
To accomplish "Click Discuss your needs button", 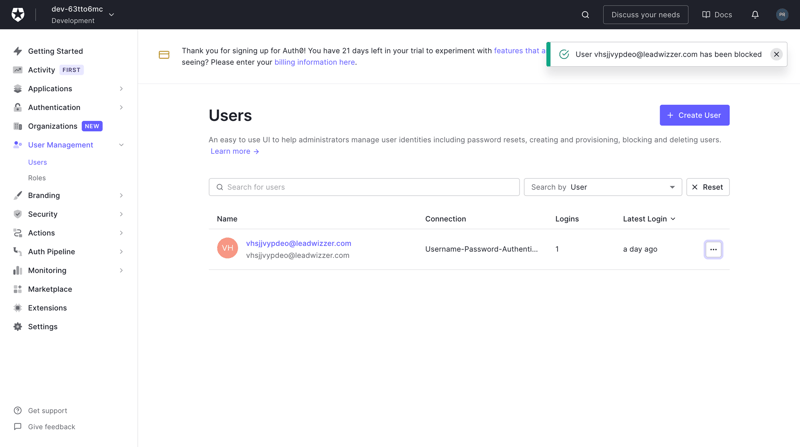I will [645, 15].
